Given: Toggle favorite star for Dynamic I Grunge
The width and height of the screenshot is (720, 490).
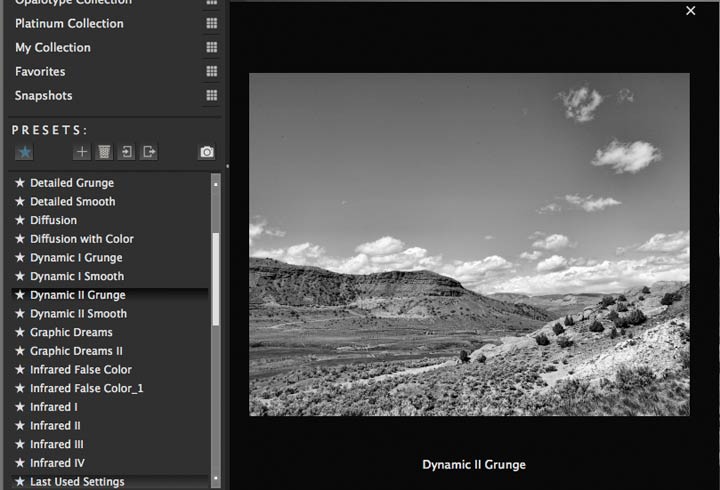Looking at the screenshot, I should click(20, 258).
